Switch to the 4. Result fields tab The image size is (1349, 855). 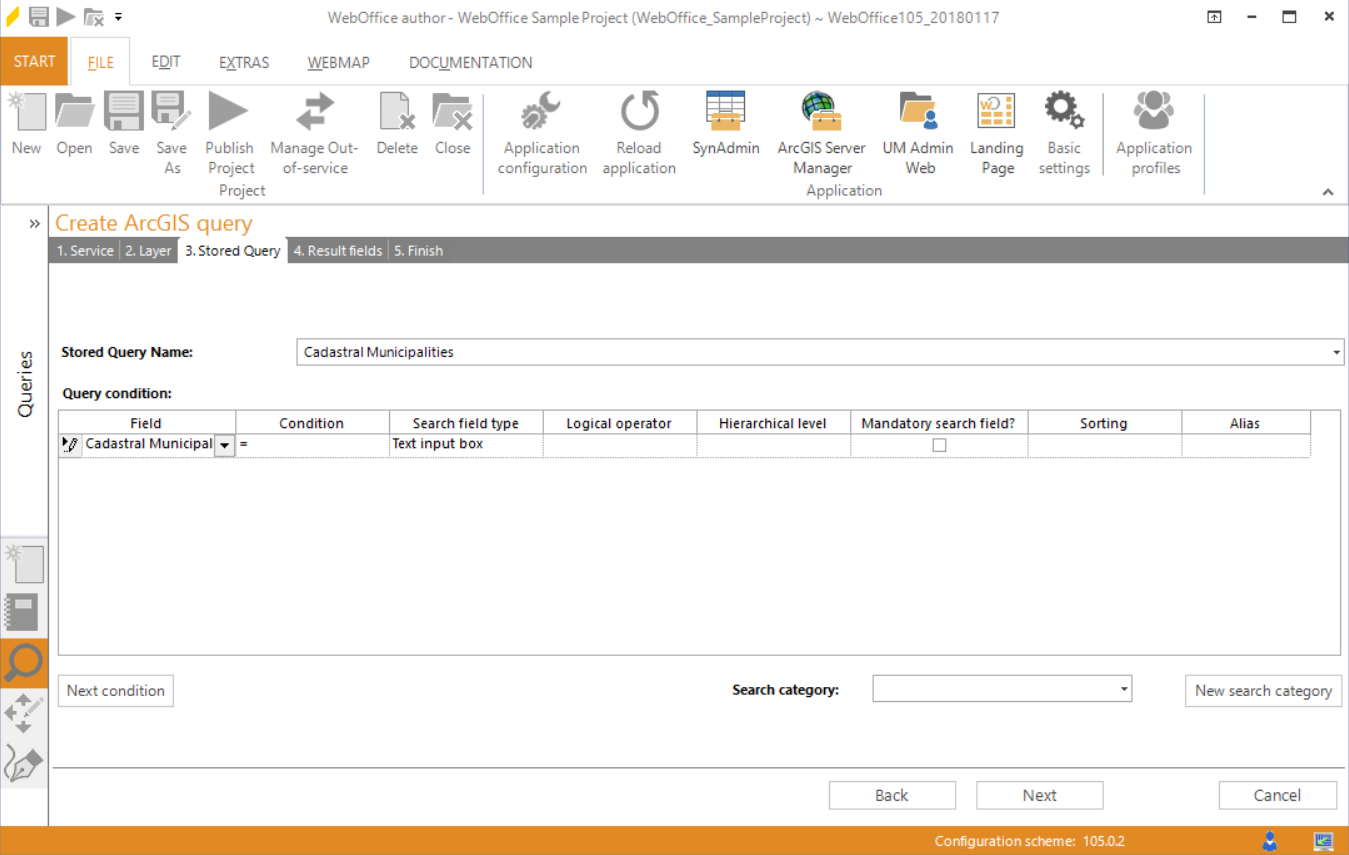tap(337, 250)
